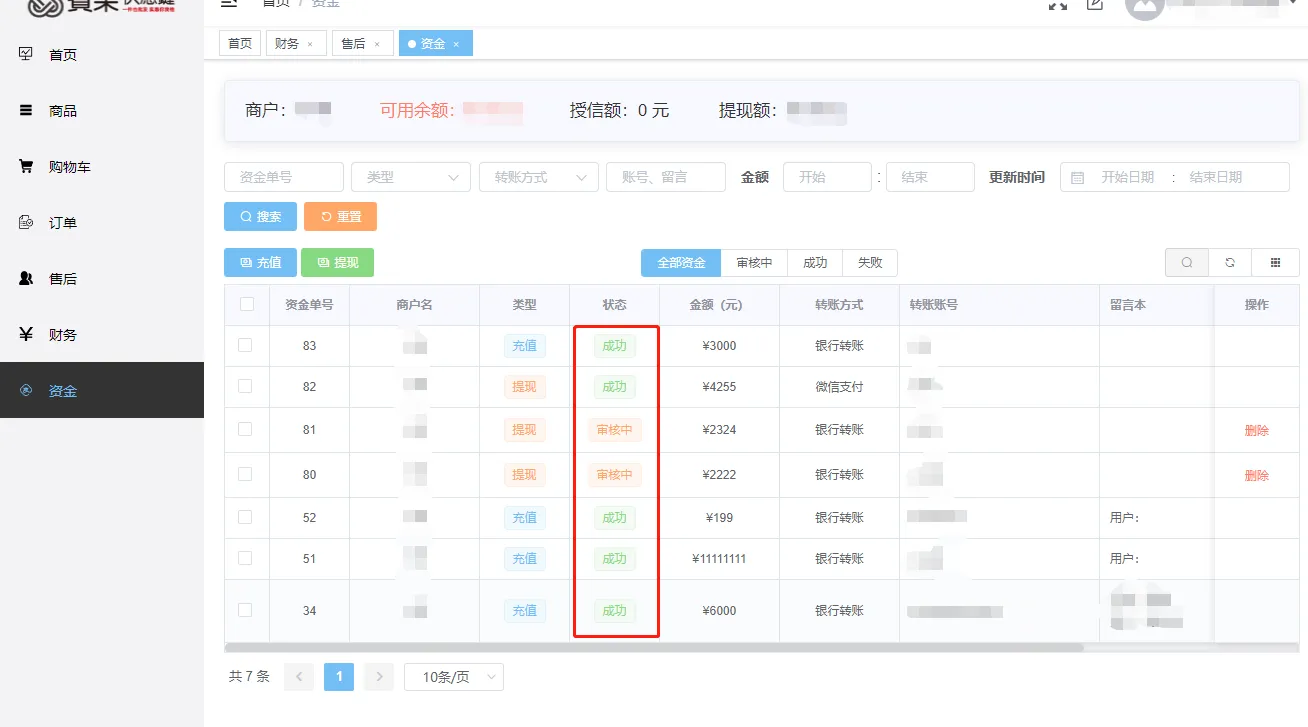Image resolution: width=1308 pixels, height=727 pixels.
Task: Focus the 资金单号 input field
Action: point(284,177)
